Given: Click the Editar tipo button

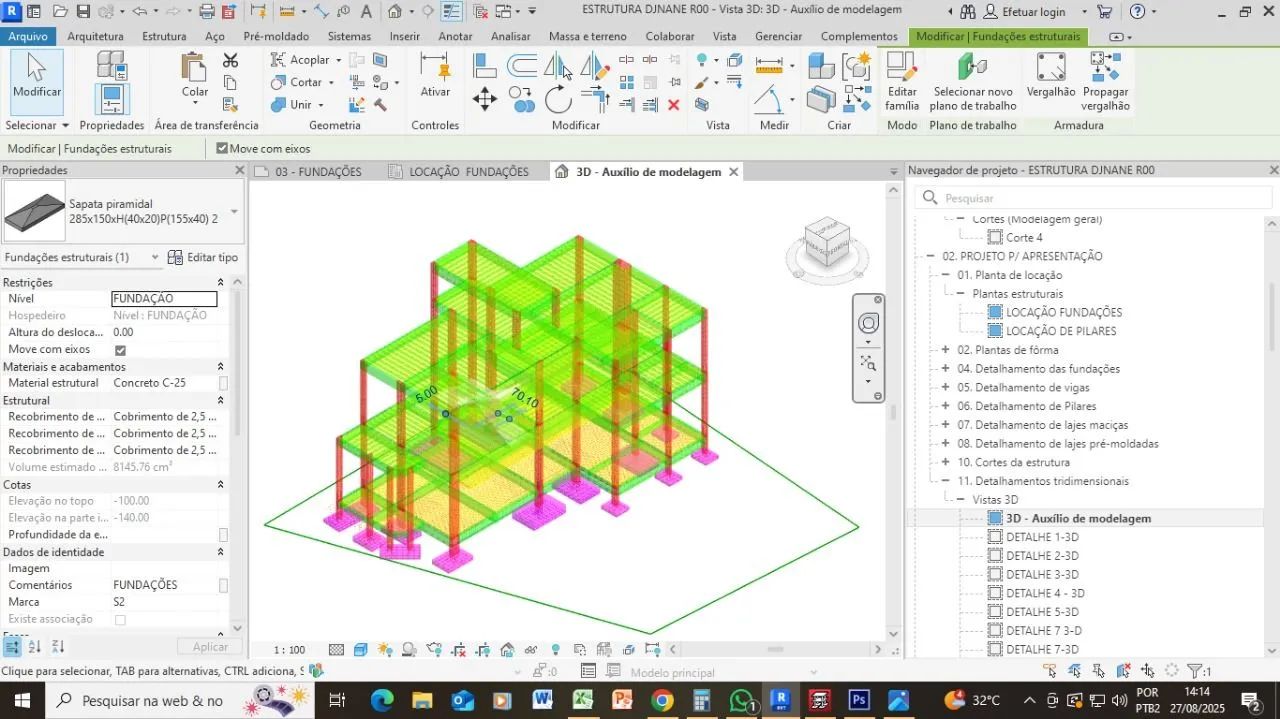Looking at the screenshot, I should pyautogui.click(x=203, y=257).
